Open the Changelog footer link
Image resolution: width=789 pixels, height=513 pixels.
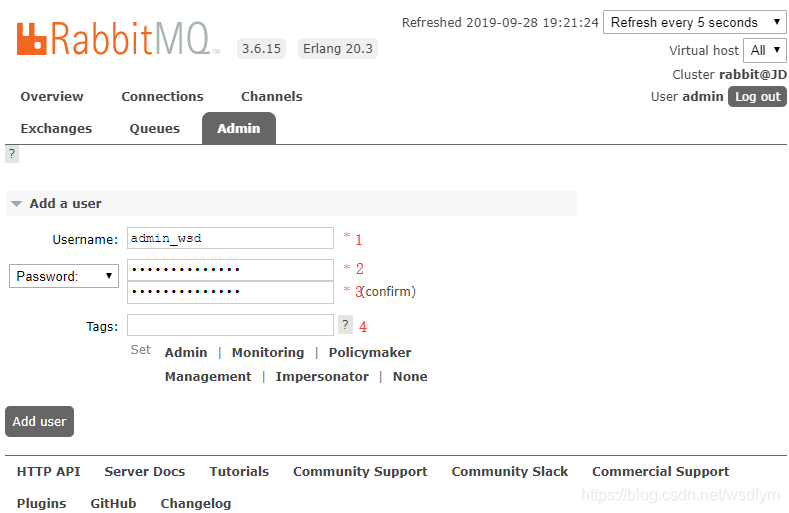[x=196, y=503]
